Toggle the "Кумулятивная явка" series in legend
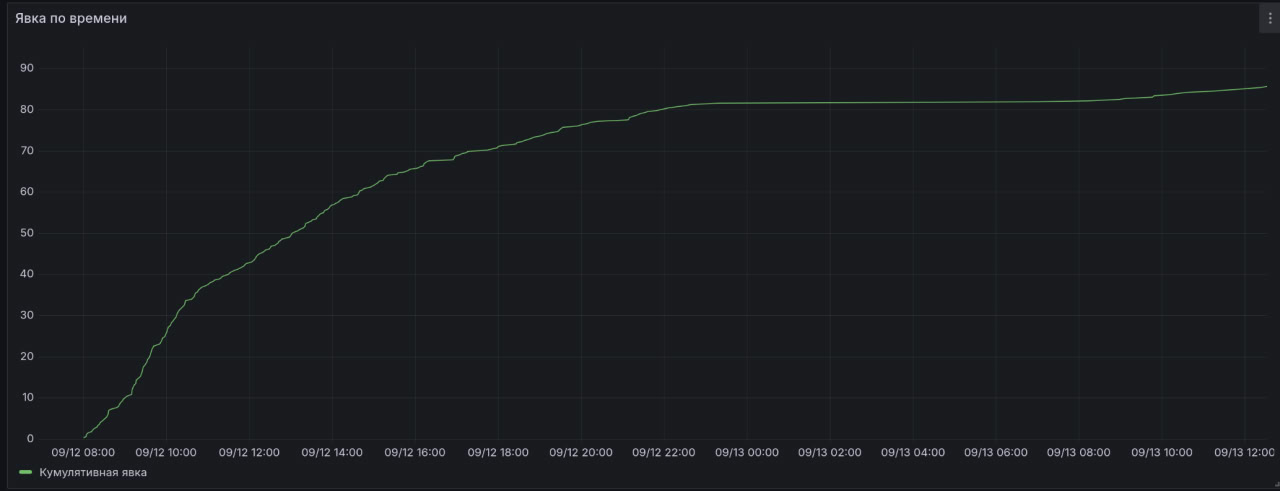 click(x=93, y=472)
